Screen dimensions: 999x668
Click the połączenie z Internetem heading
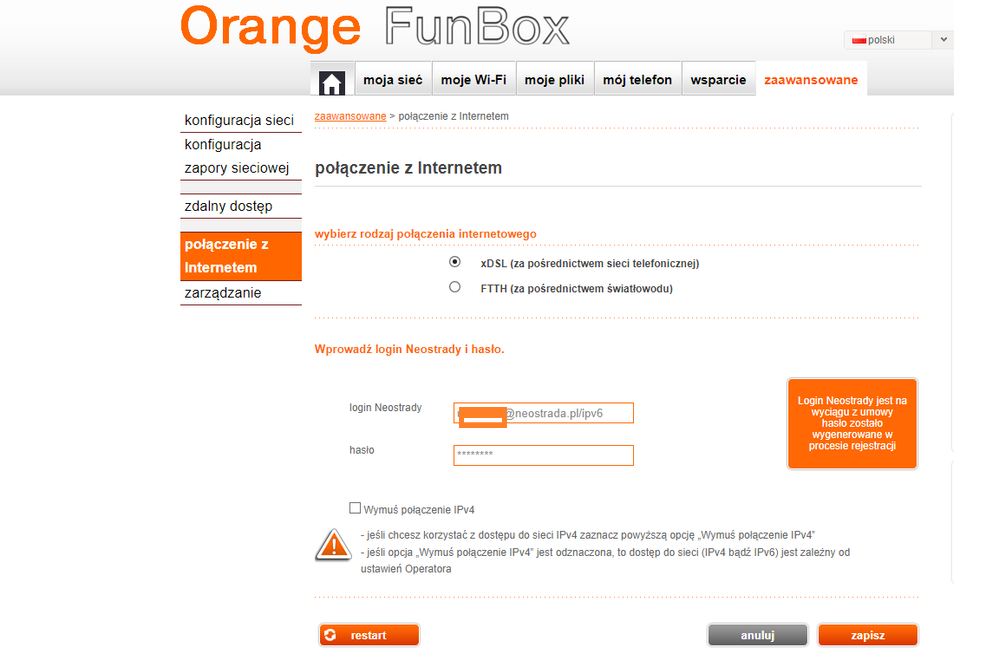(408, 168)
